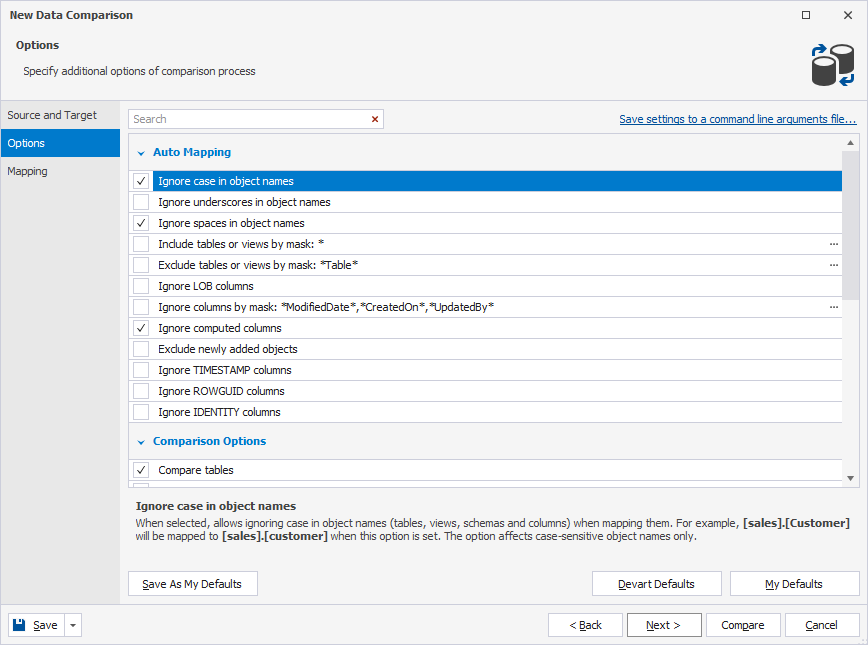868x645 pixels.
Task: Click the Devart Defaults button
Action: tap(656, 583)
